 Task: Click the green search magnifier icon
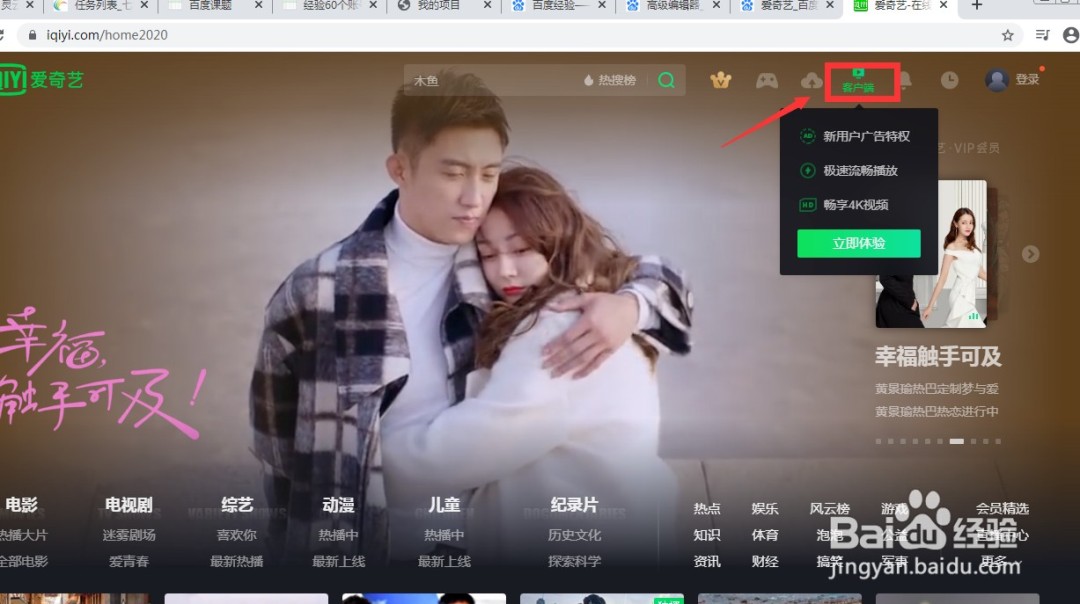pos(666,80)
